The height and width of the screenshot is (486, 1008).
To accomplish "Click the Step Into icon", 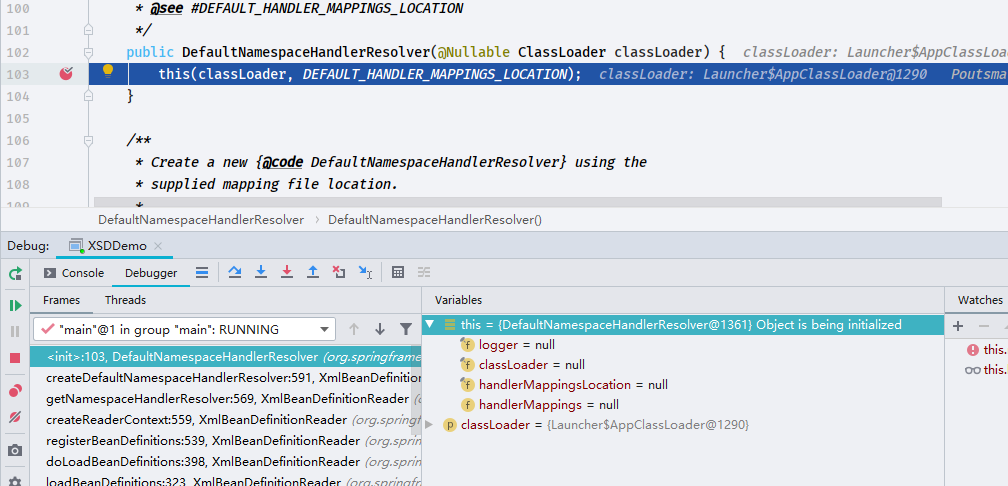I will point(261,273).
